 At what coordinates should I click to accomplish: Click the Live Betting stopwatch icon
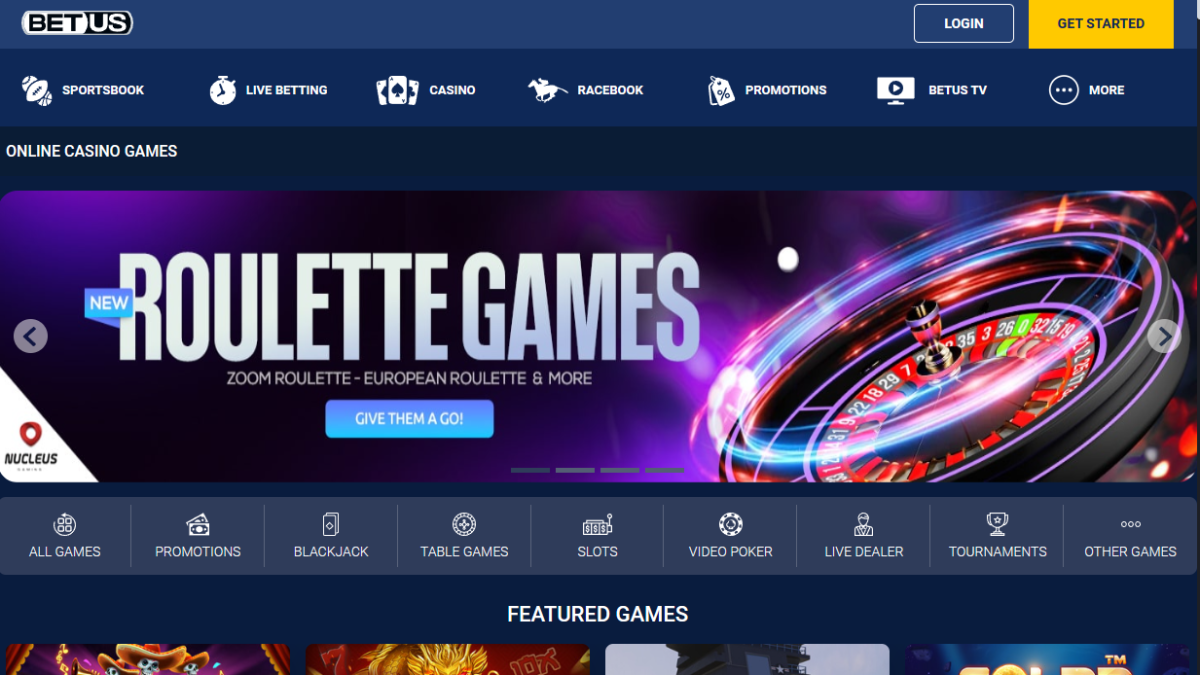point(222,90)
